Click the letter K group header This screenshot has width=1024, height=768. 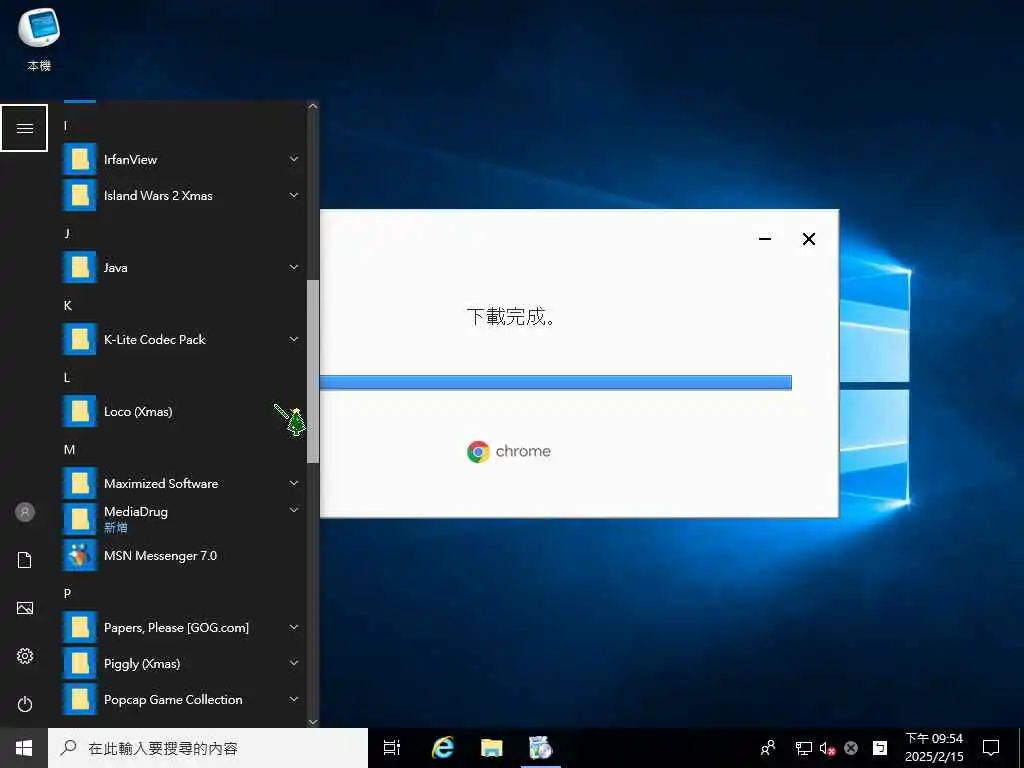coord(67,306)
